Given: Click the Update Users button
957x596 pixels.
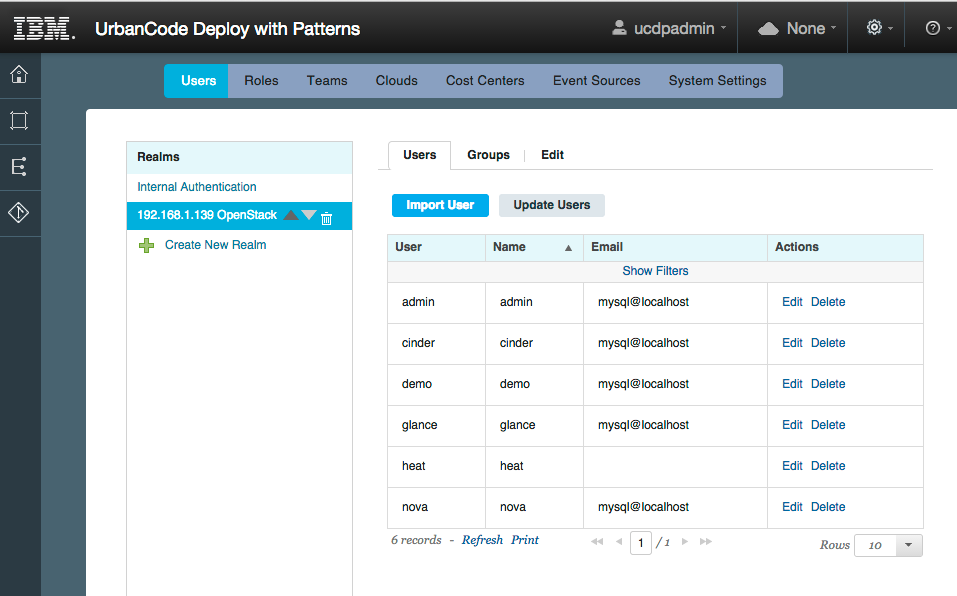Looking at the screenshot, I should pos(552,205).
